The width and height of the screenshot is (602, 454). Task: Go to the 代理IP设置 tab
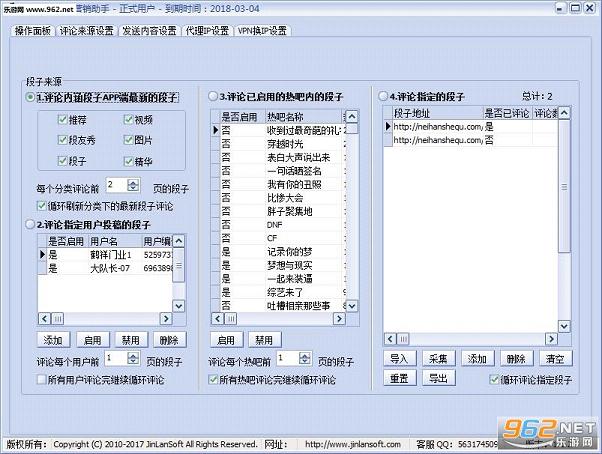(x=207, y=31)
